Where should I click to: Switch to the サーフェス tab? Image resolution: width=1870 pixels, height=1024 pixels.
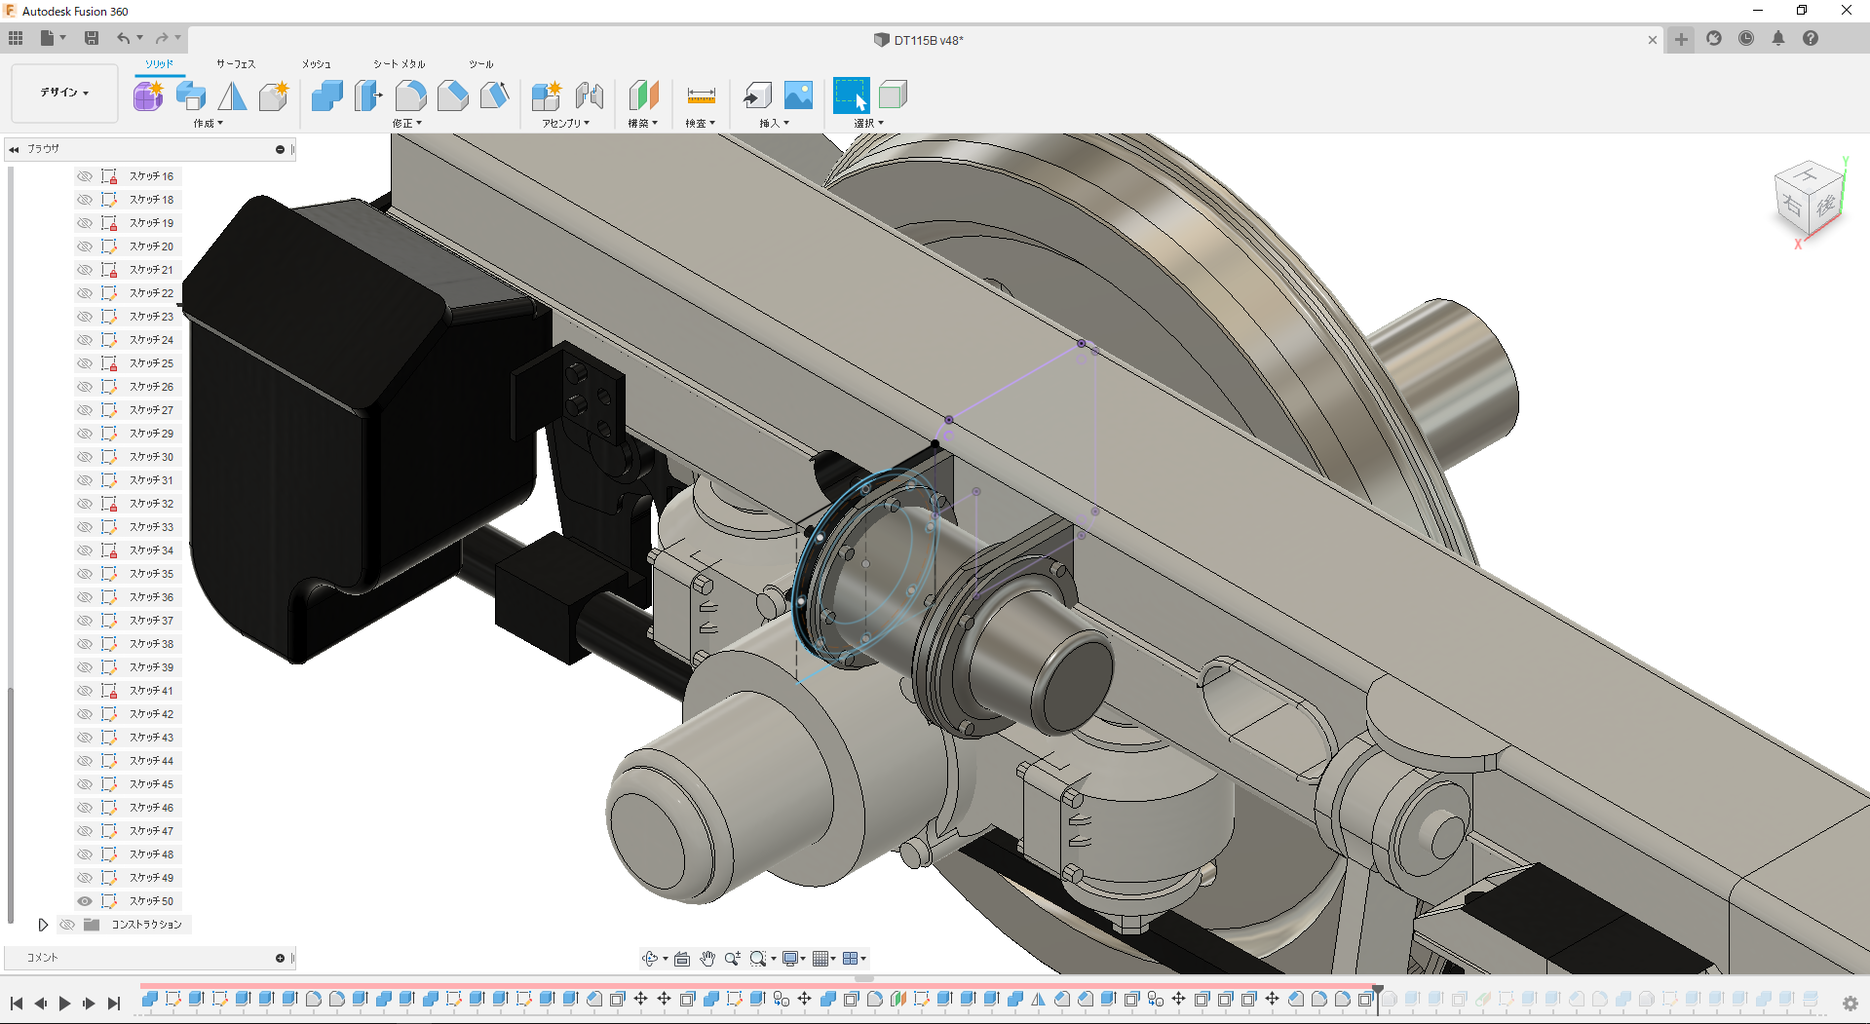[x=236, y=64]
